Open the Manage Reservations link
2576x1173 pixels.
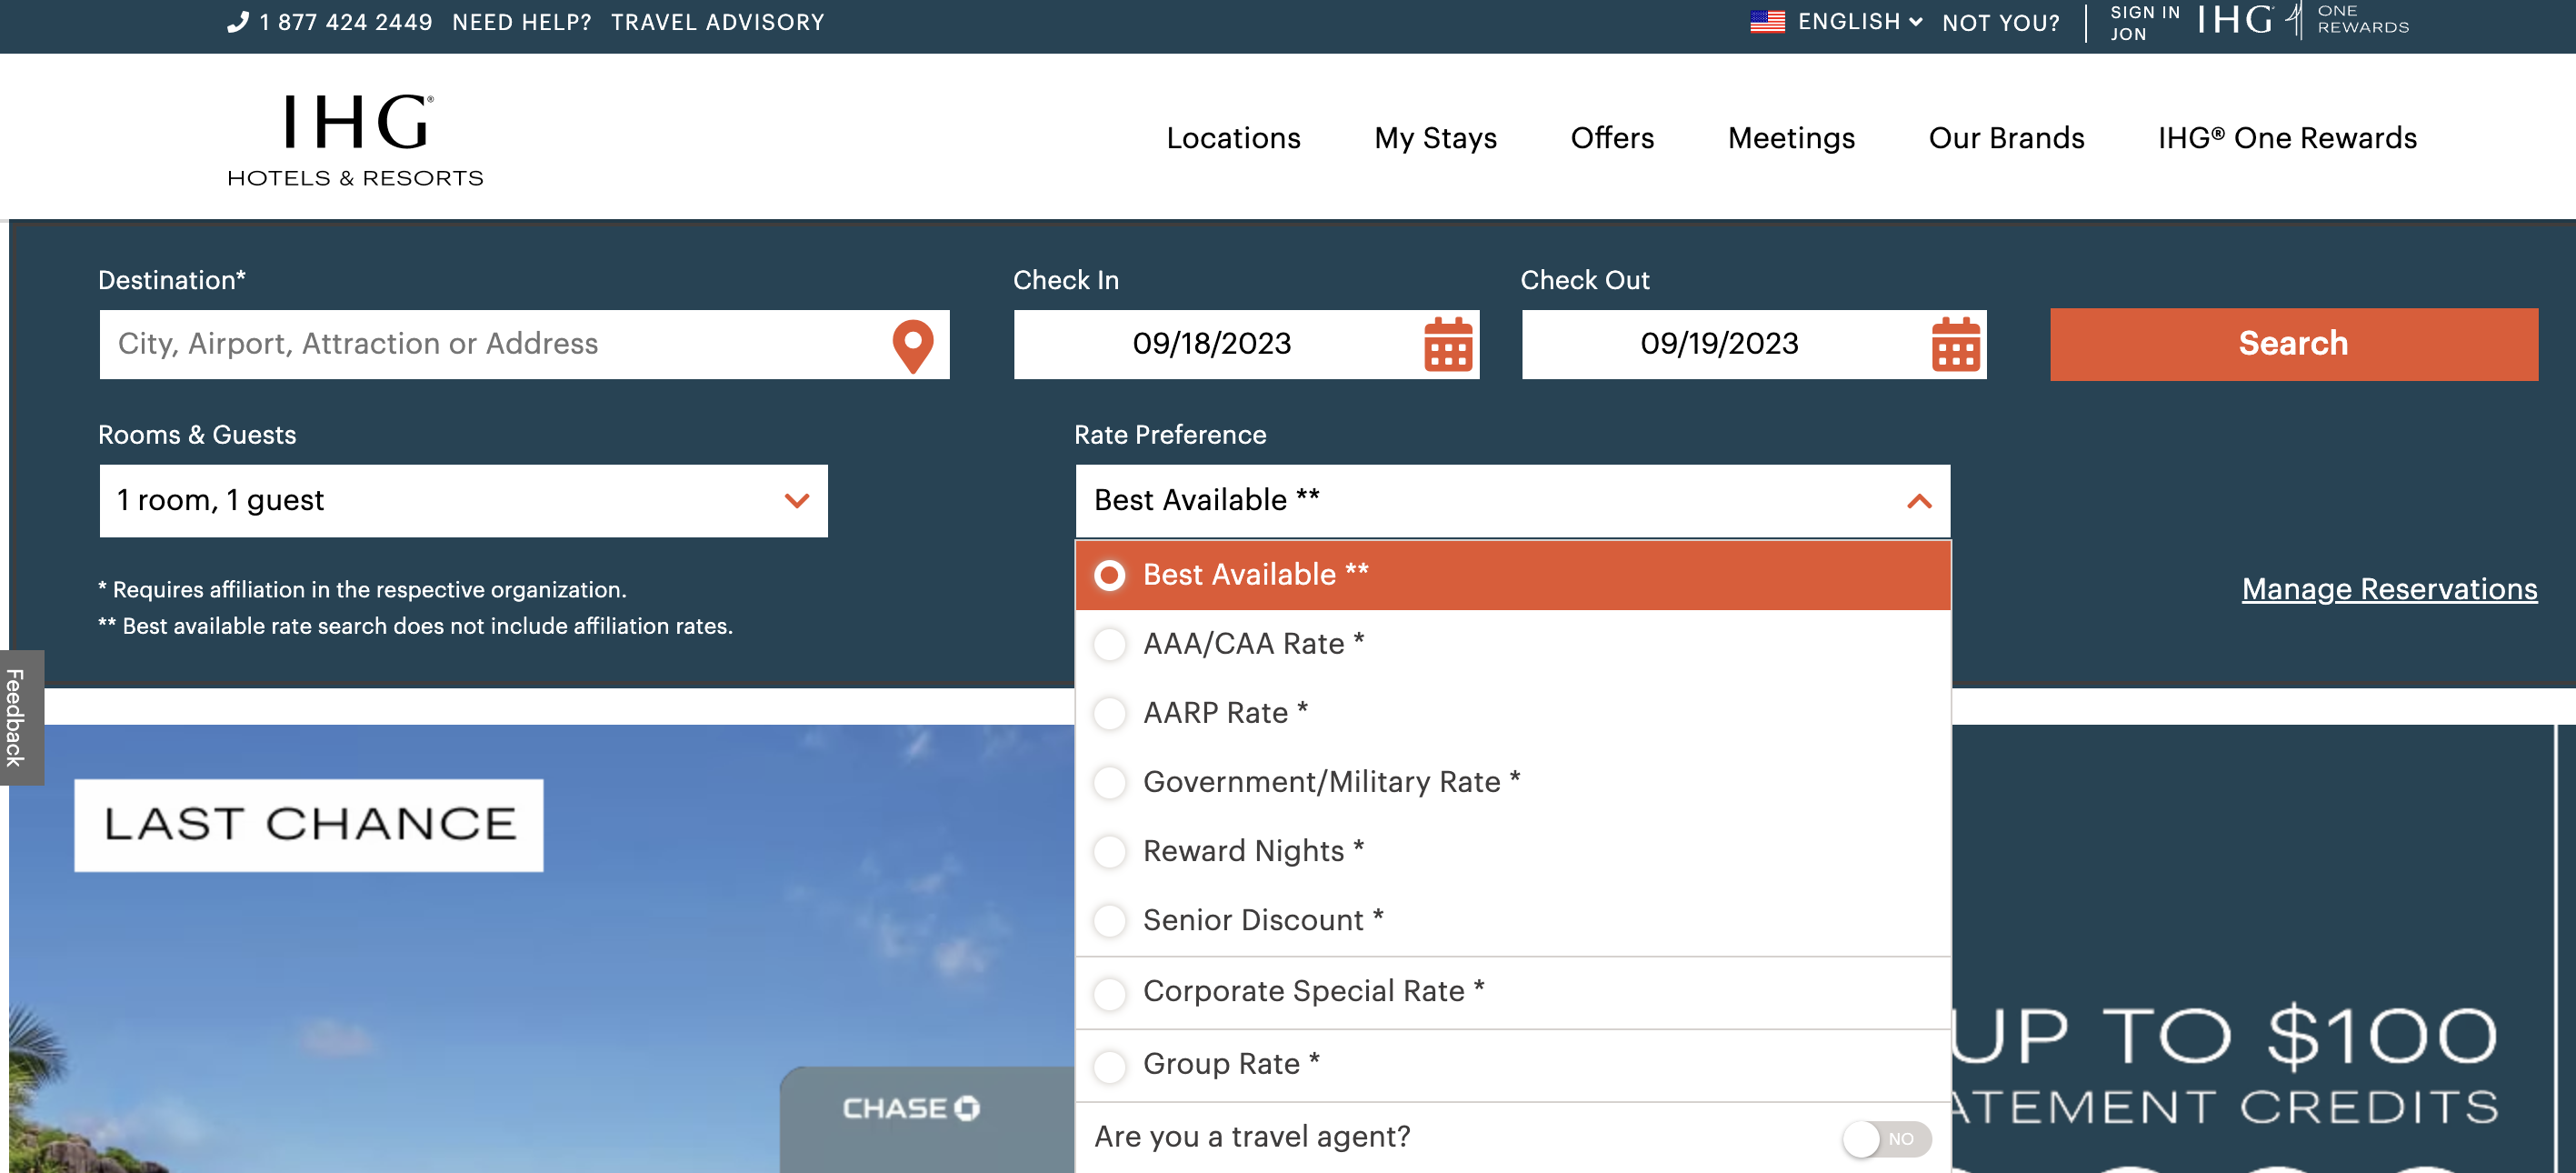(2389, 589)
